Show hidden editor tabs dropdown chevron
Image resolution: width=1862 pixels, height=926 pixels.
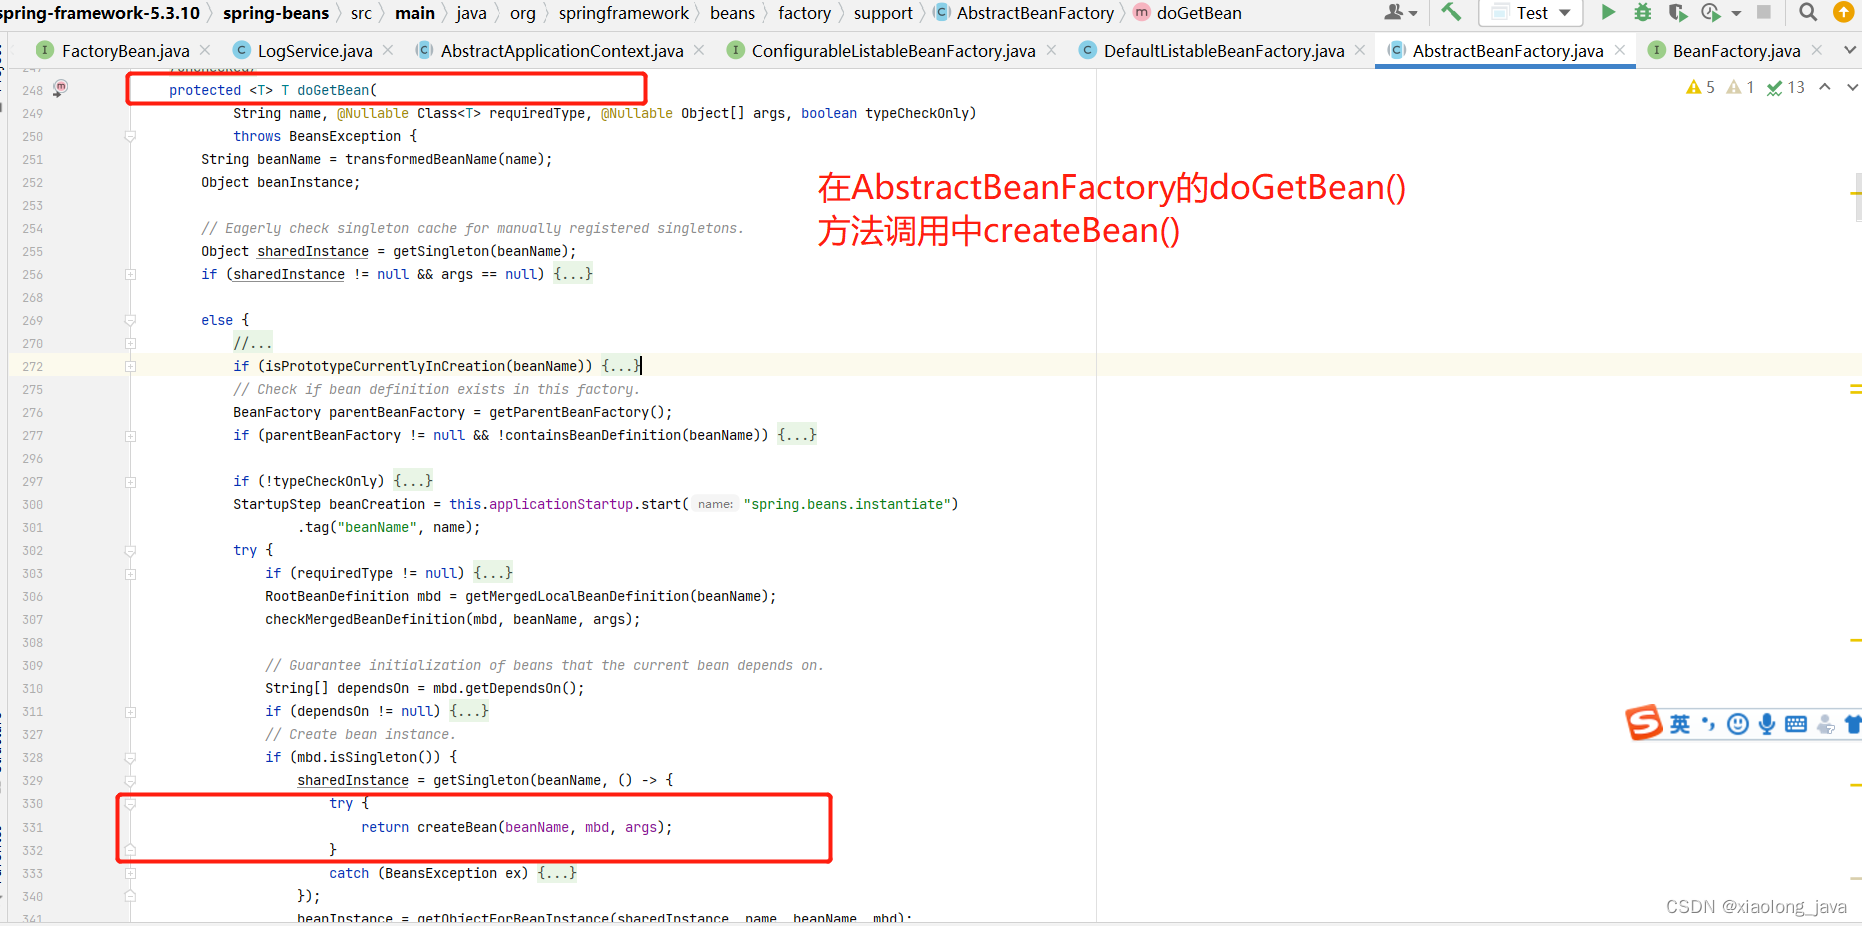pyautogui.click(x=1851, y=50)
